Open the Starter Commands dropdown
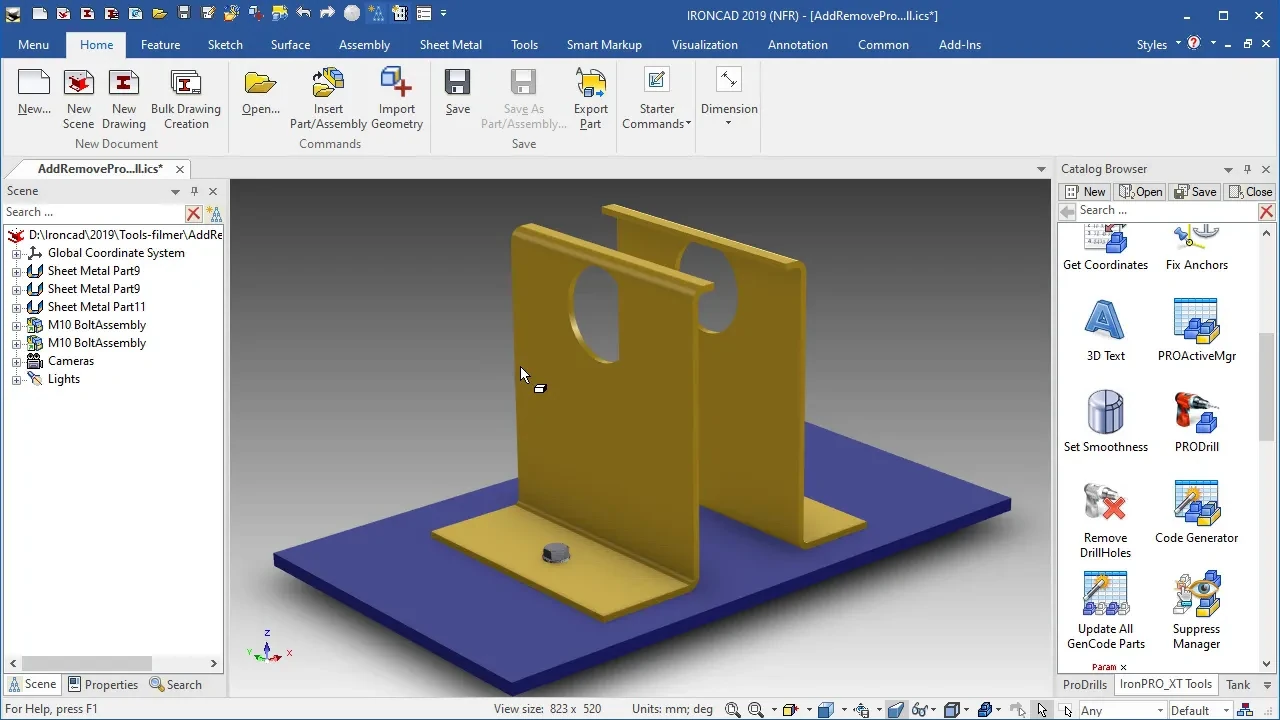 tap(657, 100)
